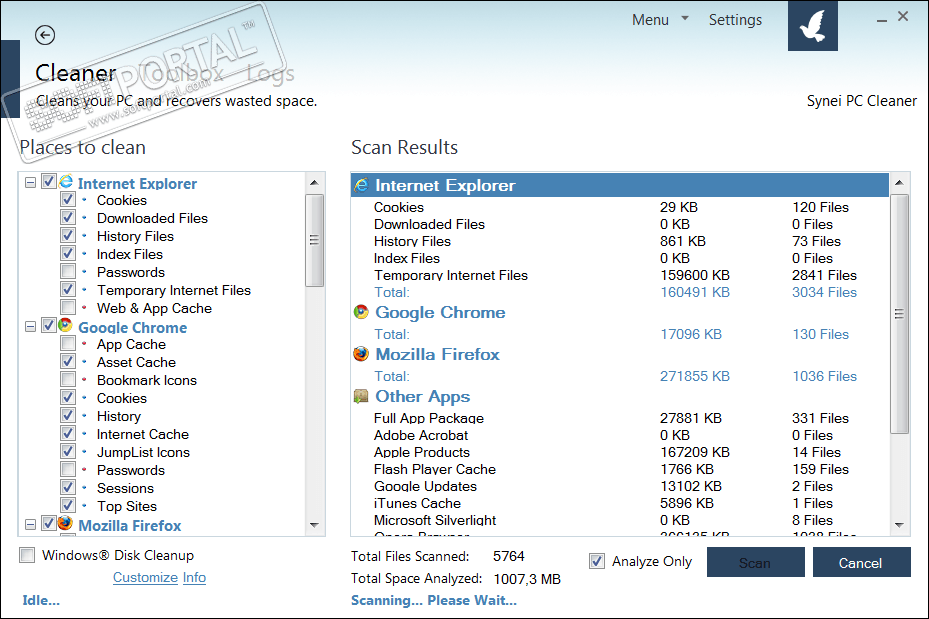Switch to the Logs tab

(x=271, y=73)
